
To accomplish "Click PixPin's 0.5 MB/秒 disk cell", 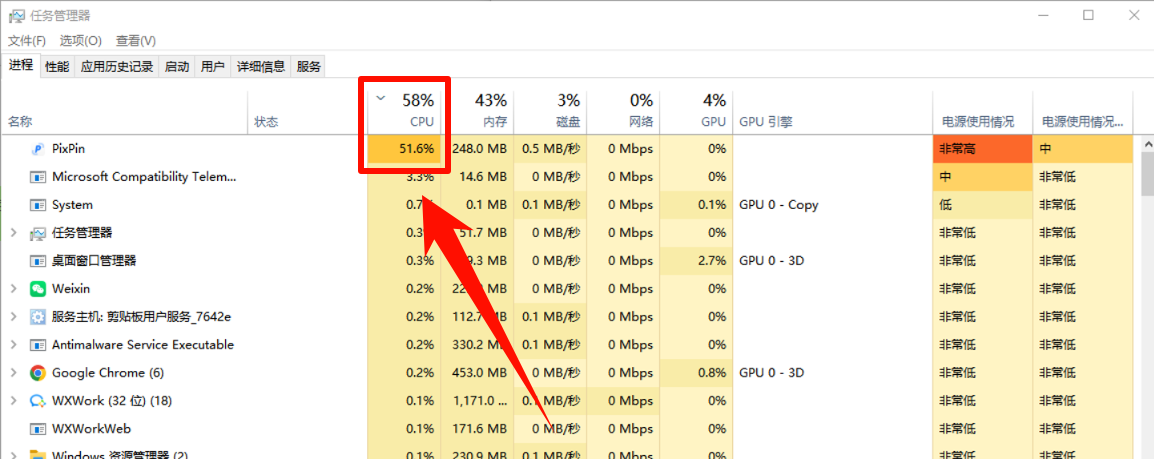I will click(550, 149).
